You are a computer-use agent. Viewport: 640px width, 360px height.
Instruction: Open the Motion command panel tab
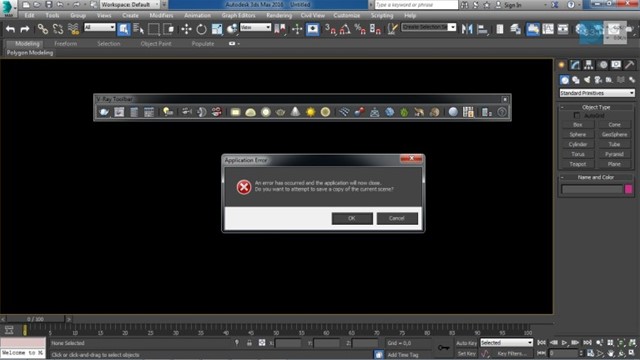[x=602, y=65]
